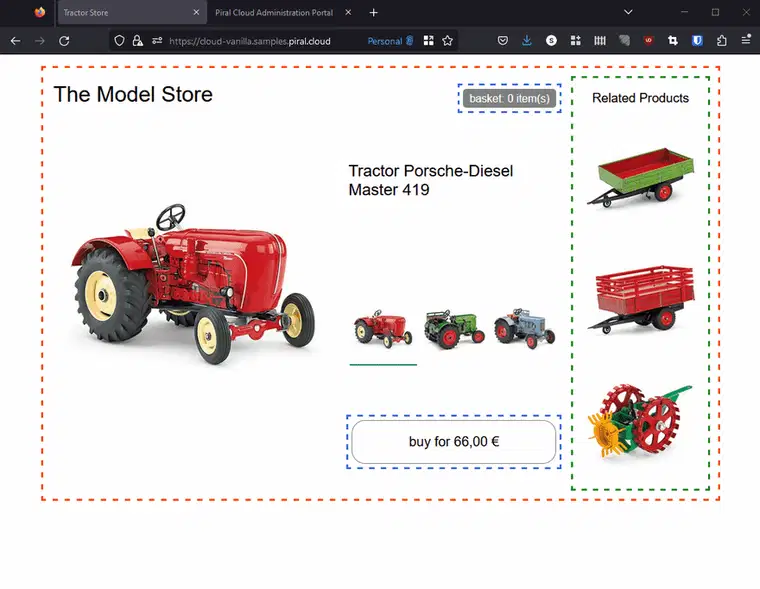
Task: Close the Piral Cloud Administration Portal tab
Action: pyautogui.click(x=348, y=12)
